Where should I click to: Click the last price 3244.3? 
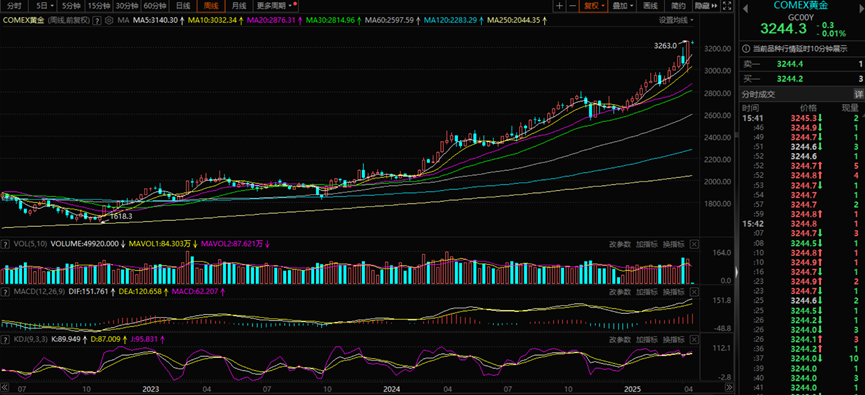pos(783,29)
